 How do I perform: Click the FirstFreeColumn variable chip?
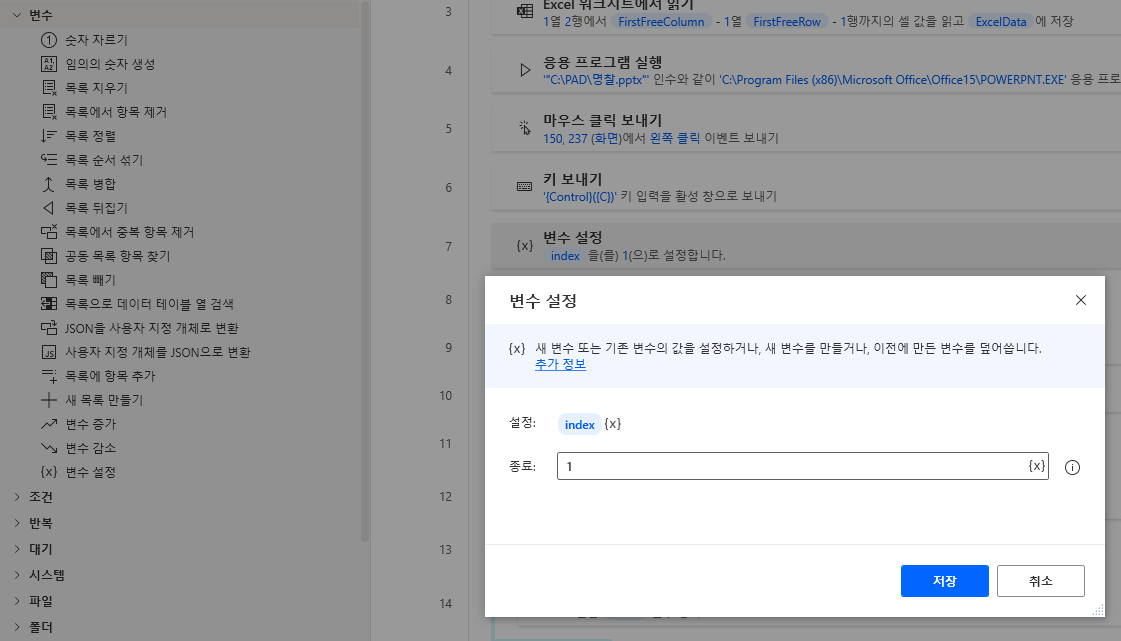[661, 21]
